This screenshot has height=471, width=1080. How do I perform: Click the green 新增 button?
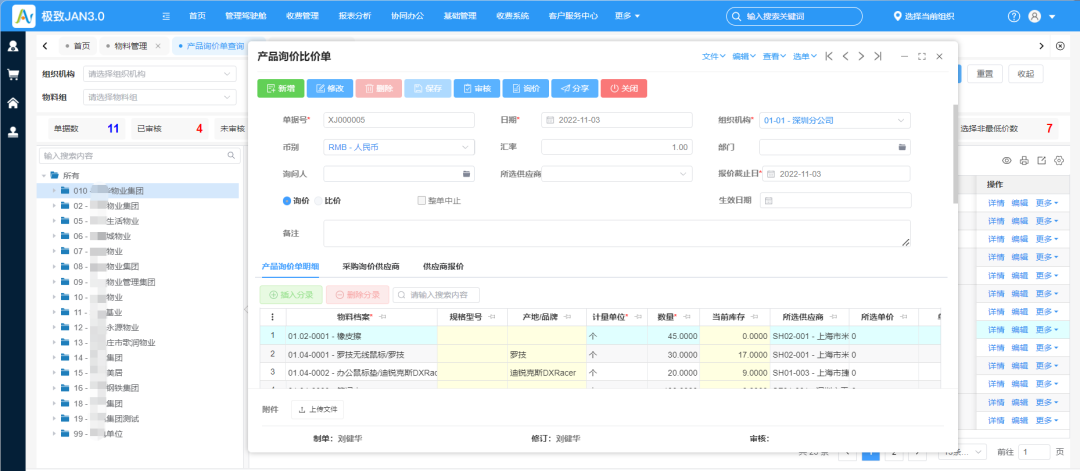(280, 88)
